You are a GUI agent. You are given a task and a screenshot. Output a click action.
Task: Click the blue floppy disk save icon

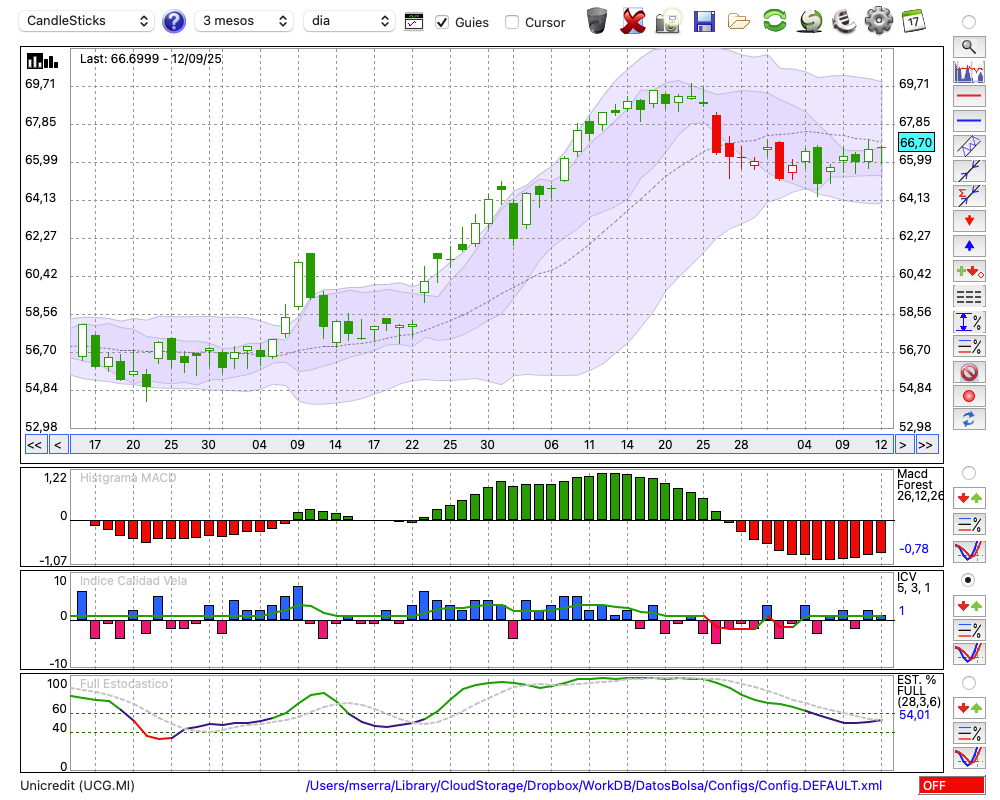click(x=704, y=22)
